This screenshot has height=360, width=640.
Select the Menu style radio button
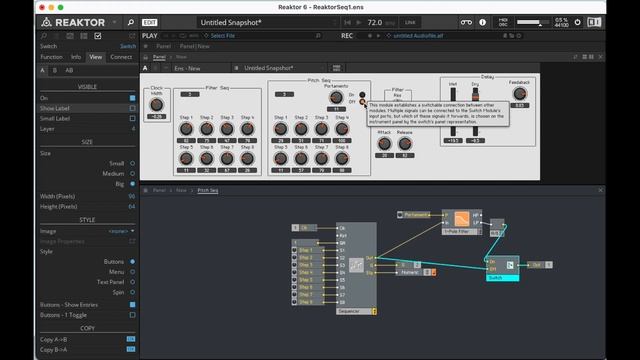click(x=133, y=272)
